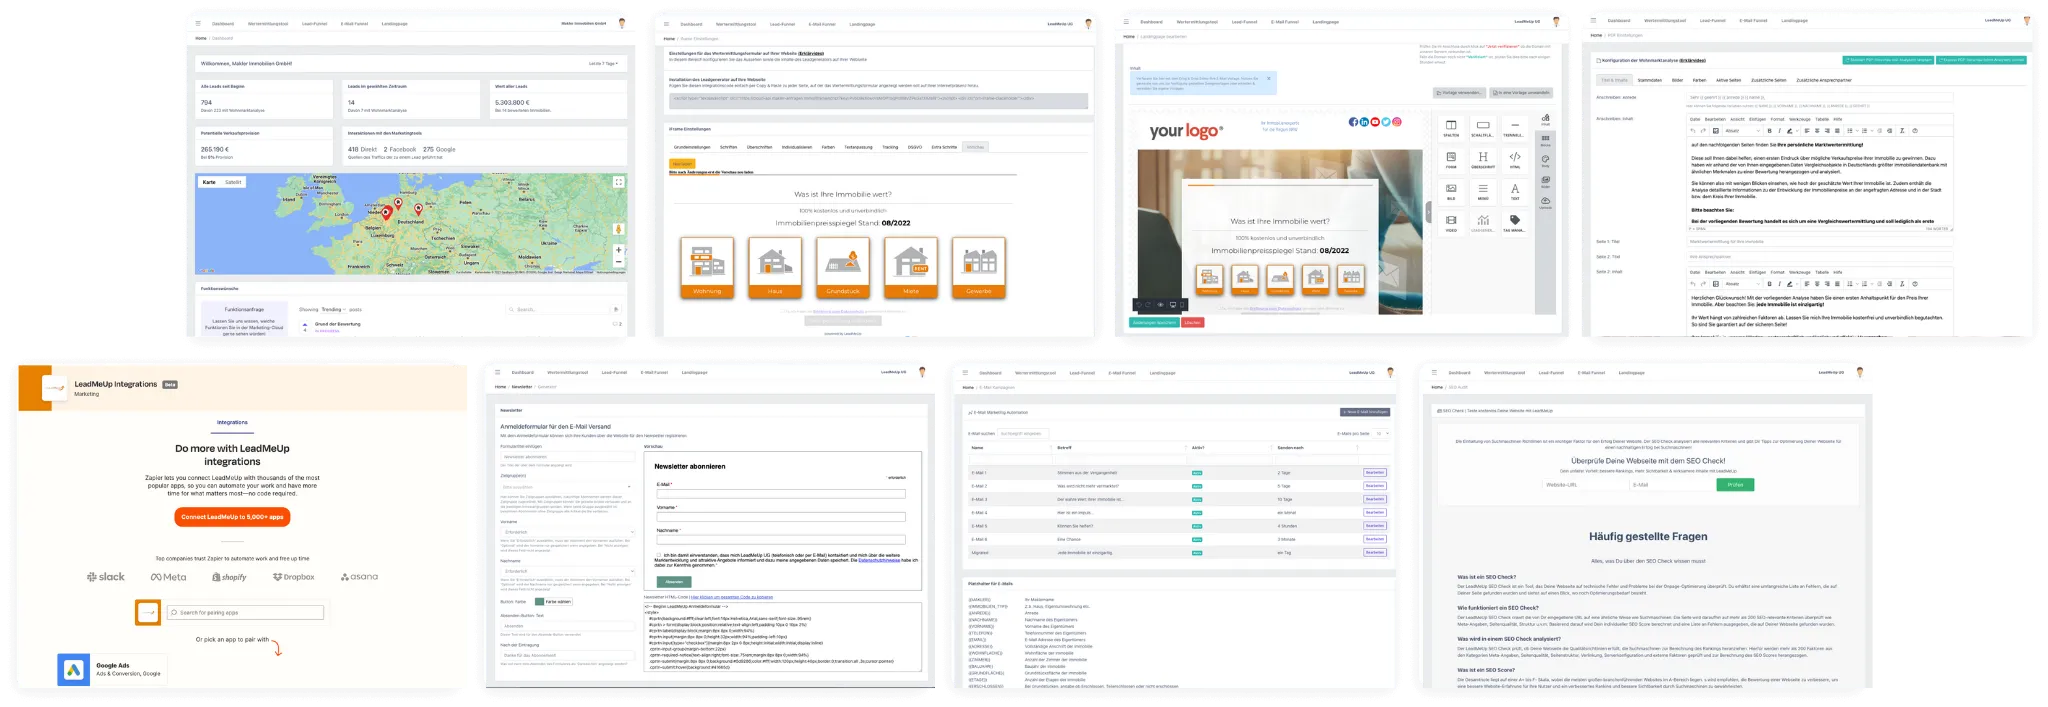
Task: Open the Absatz paragraph style dropdown
Action: click(x=1741, y=130)
